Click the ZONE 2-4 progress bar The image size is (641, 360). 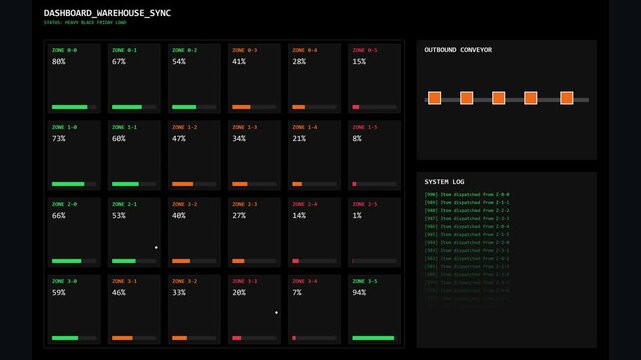tap(314, 261)
